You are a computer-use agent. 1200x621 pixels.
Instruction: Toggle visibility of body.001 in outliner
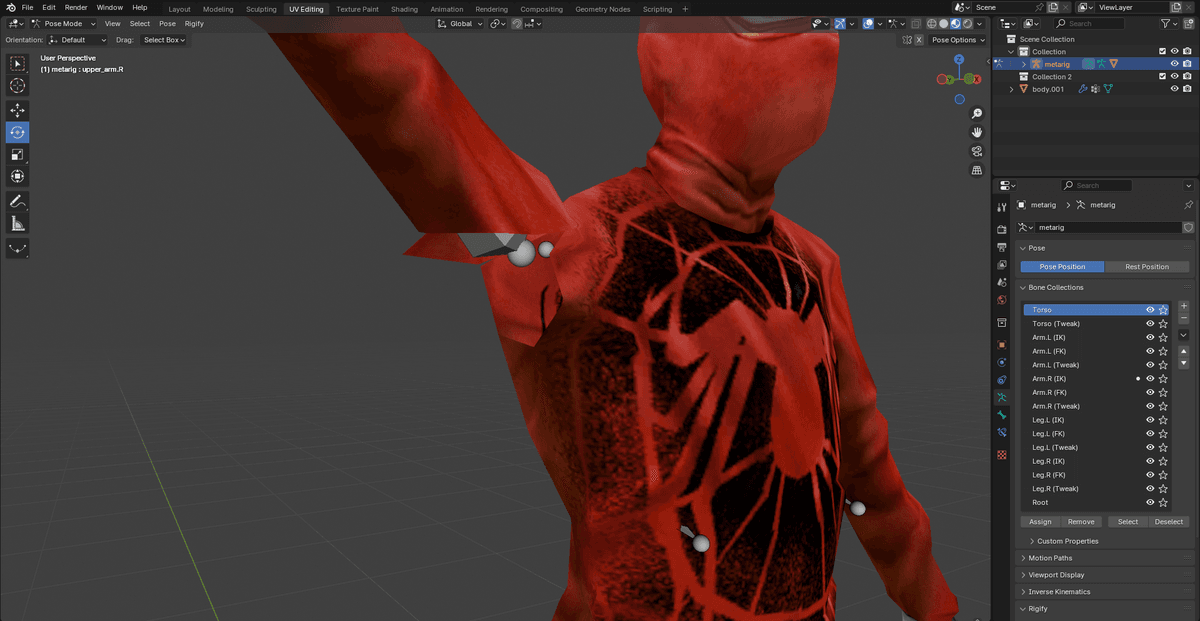(1174, 89)
